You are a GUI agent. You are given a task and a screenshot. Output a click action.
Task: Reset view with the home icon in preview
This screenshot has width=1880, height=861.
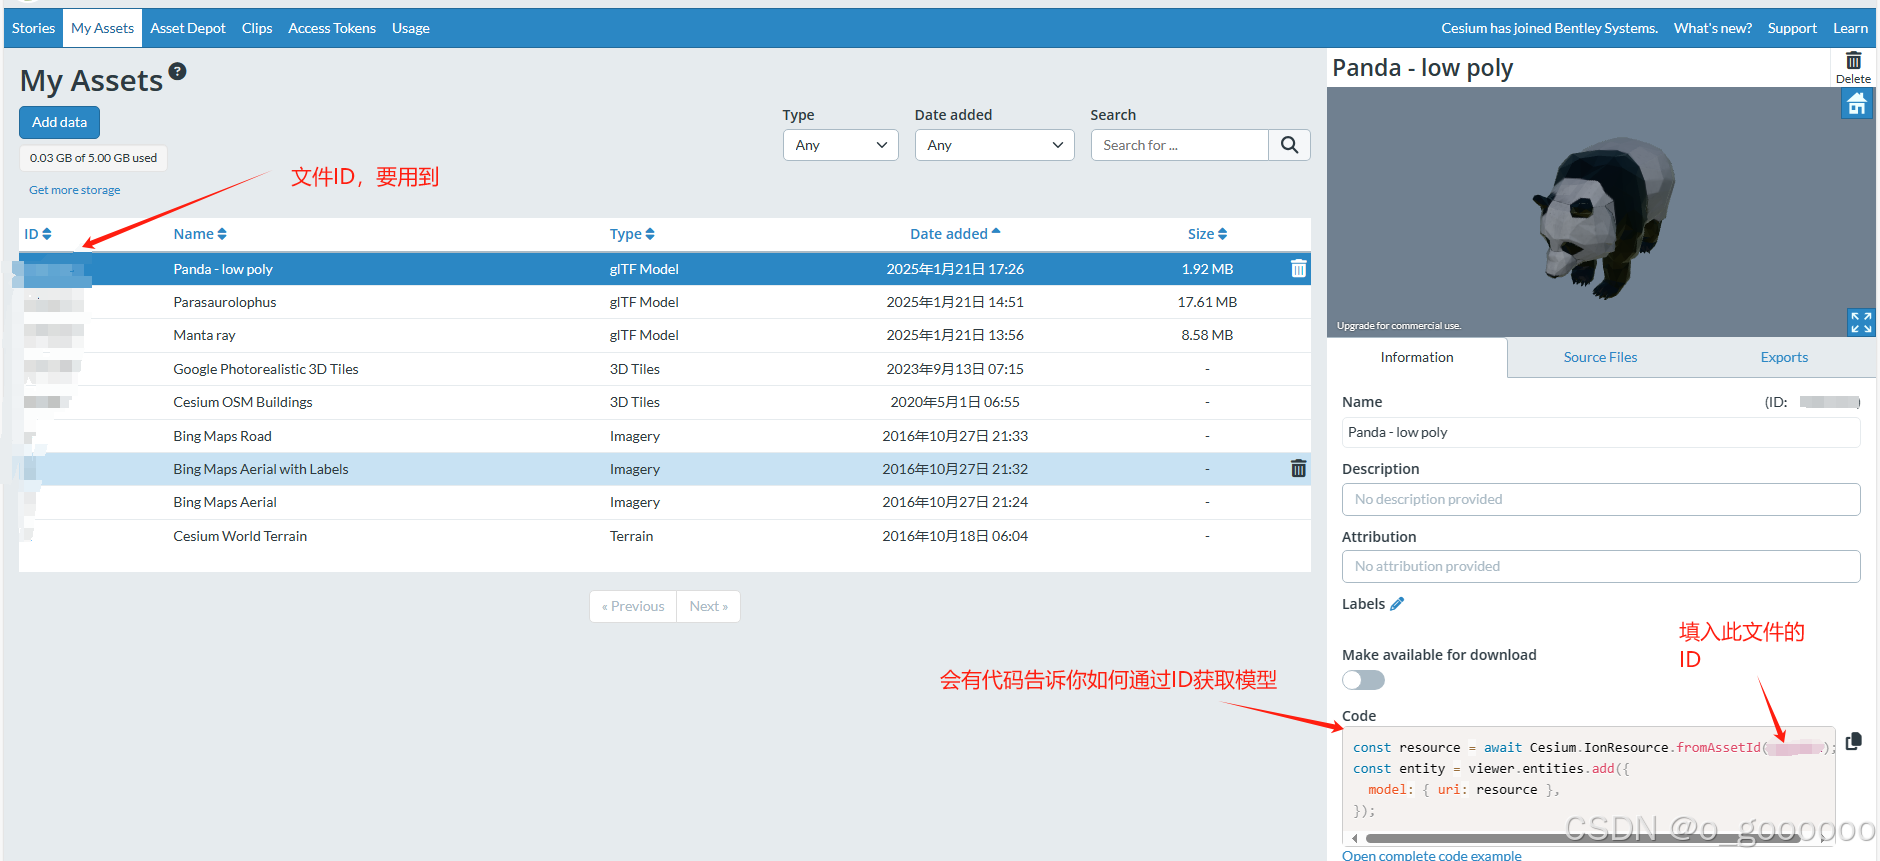[x=1857, y=103]
